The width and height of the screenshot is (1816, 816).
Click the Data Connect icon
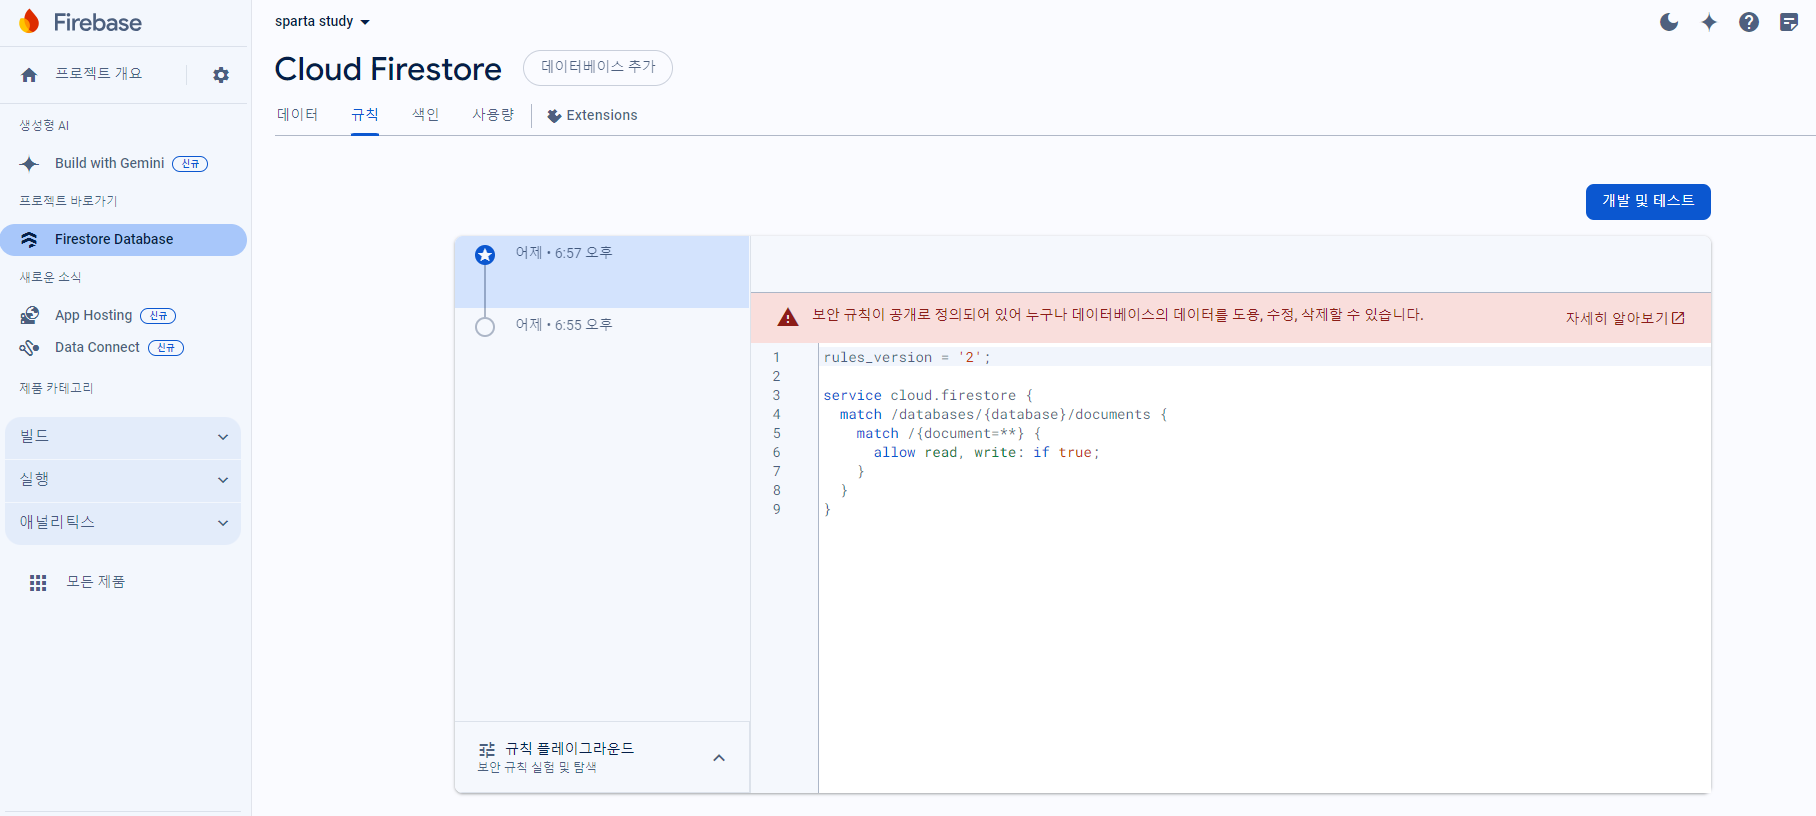pos(29,348)
